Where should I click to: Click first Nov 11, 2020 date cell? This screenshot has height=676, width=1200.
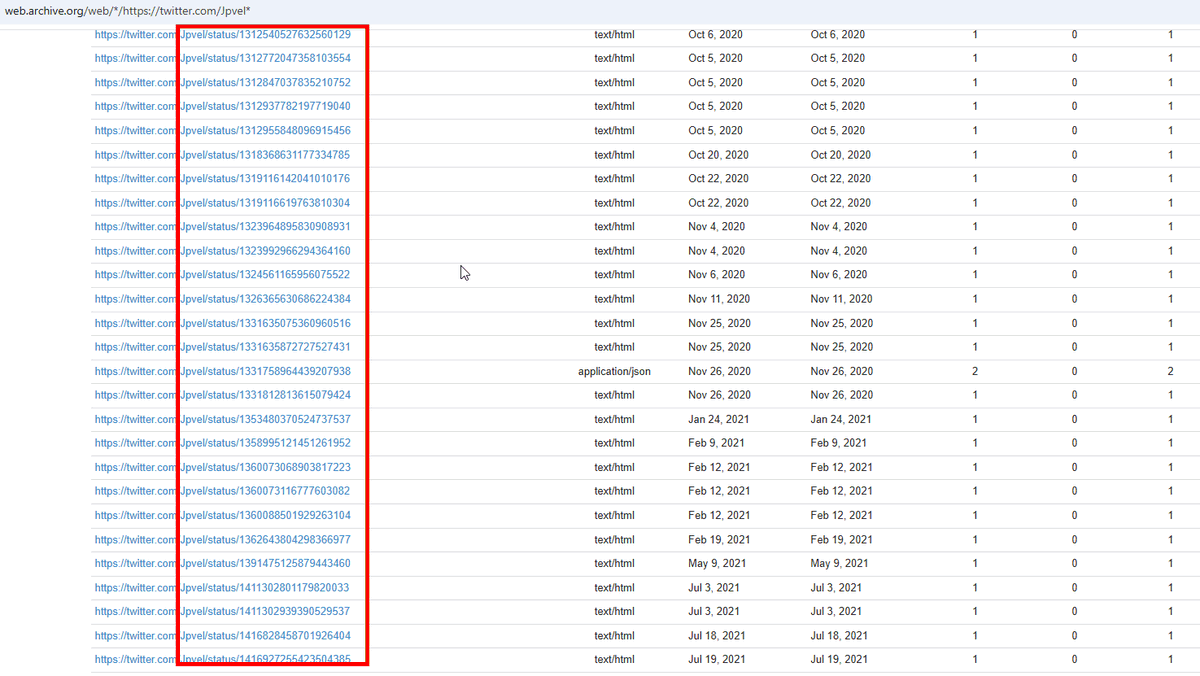719,299
